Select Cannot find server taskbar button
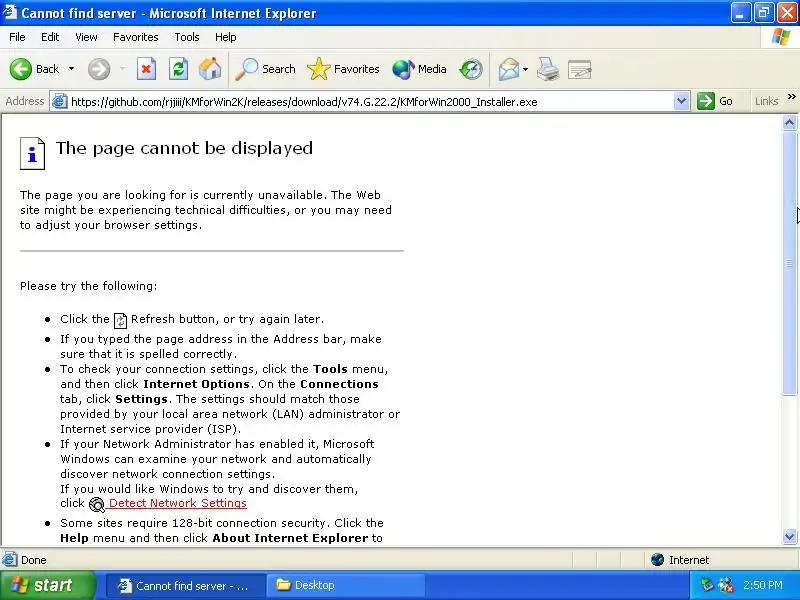Viewport: 800px width, 600px height. (186, 585)
